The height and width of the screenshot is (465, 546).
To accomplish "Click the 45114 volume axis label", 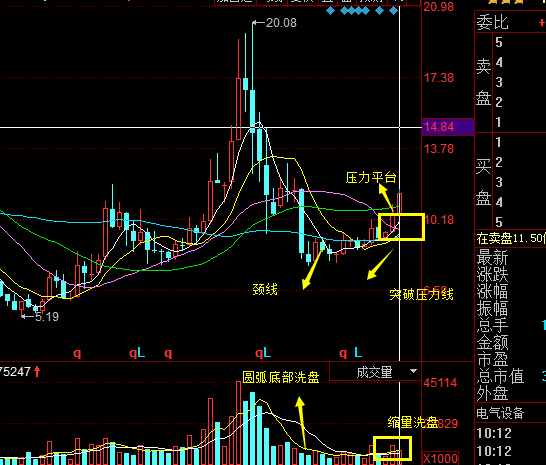I will point(440,383).
